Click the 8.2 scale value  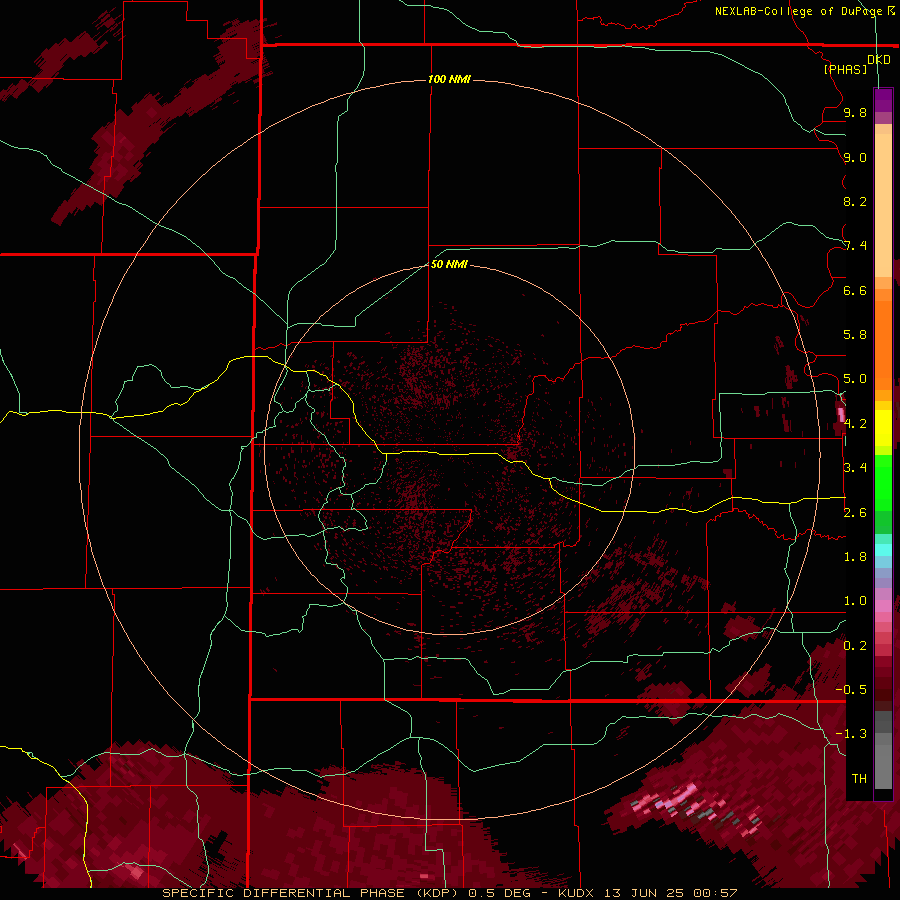coord(855,201)
